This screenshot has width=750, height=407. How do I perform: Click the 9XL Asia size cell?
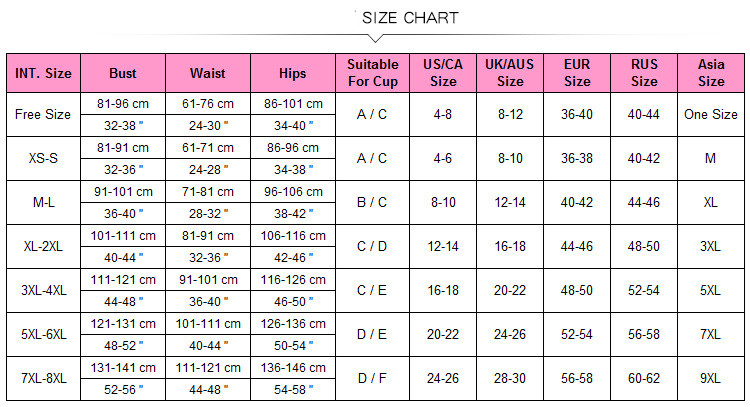pos(711,378)
